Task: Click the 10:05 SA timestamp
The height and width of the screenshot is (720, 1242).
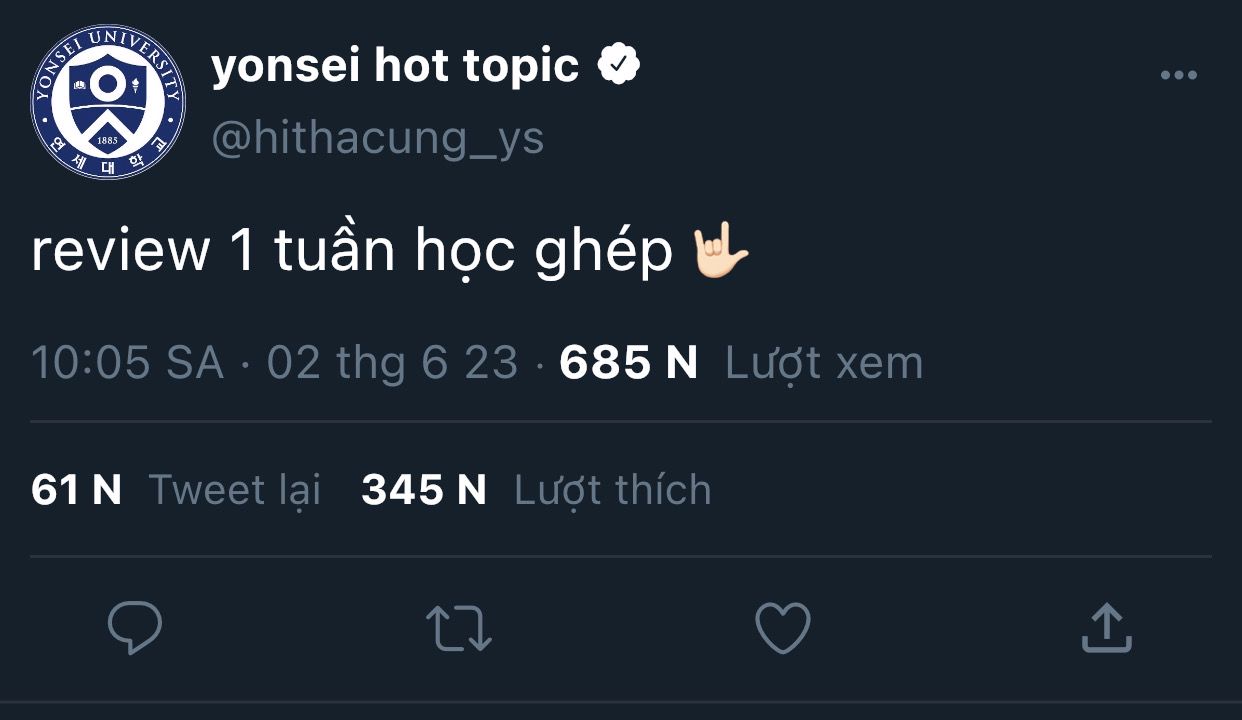Action: pyautogui.click(x=127, y=362)
